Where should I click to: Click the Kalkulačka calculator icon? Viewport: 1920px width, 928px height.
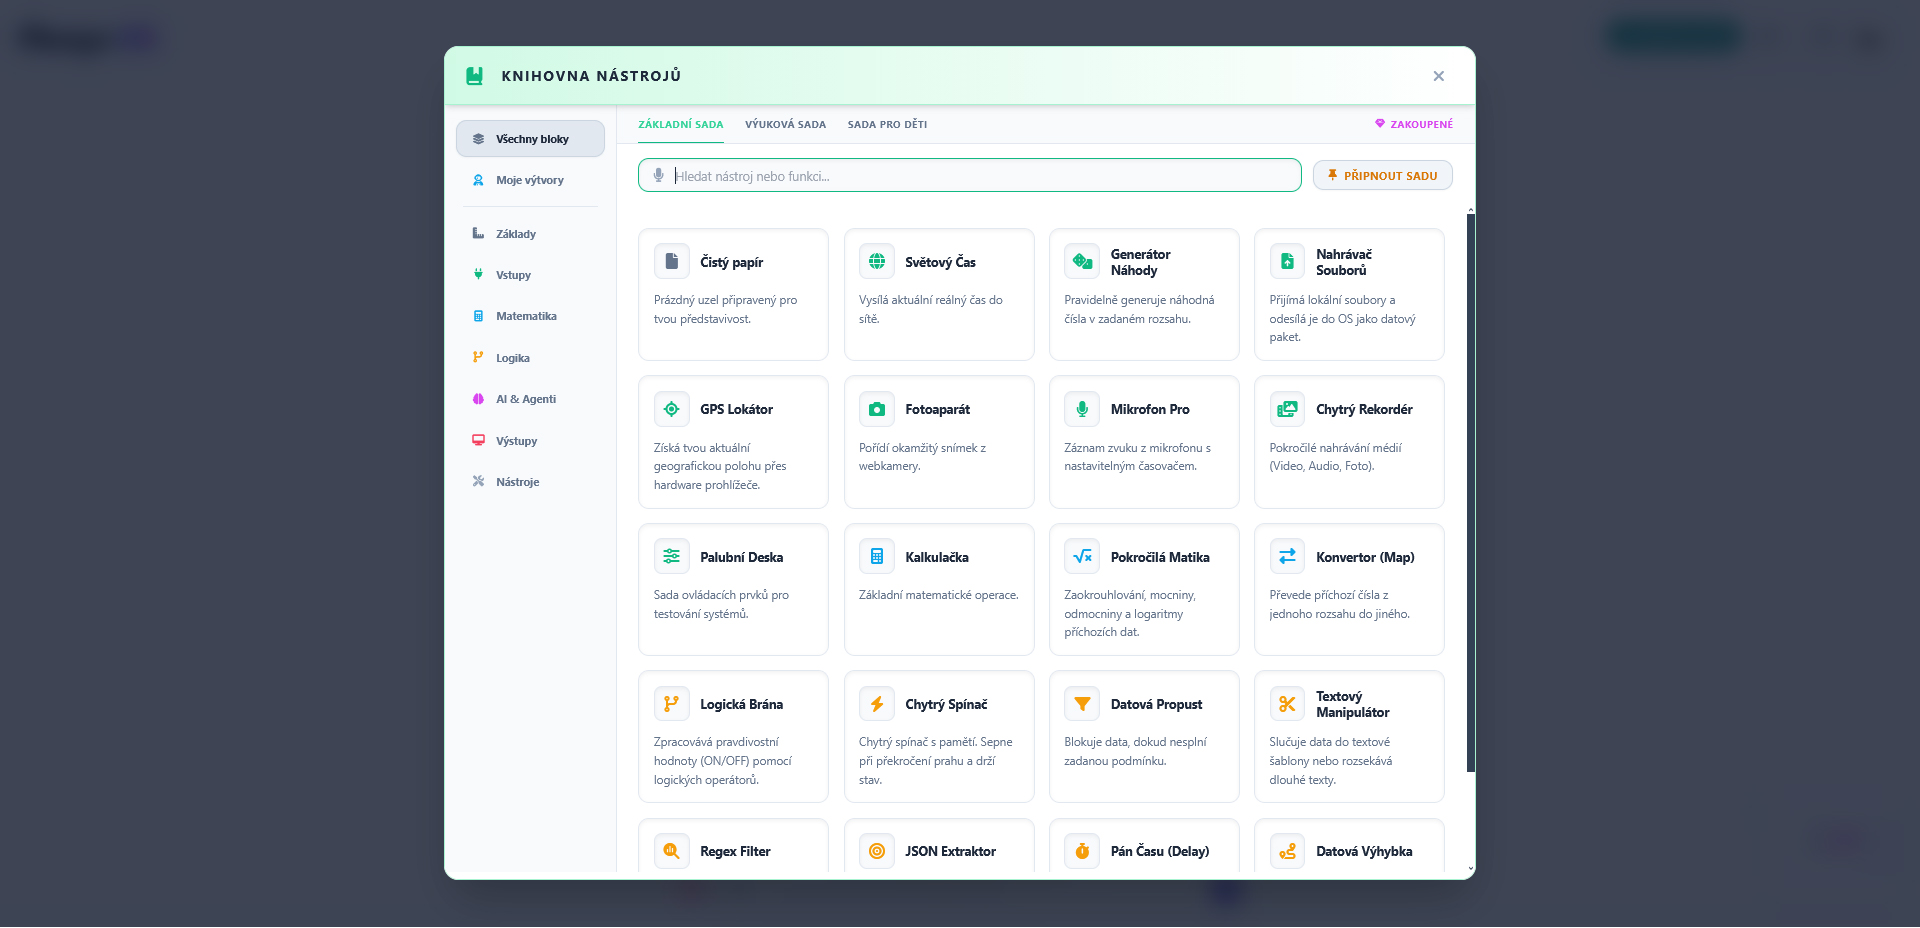click(877, 556)
